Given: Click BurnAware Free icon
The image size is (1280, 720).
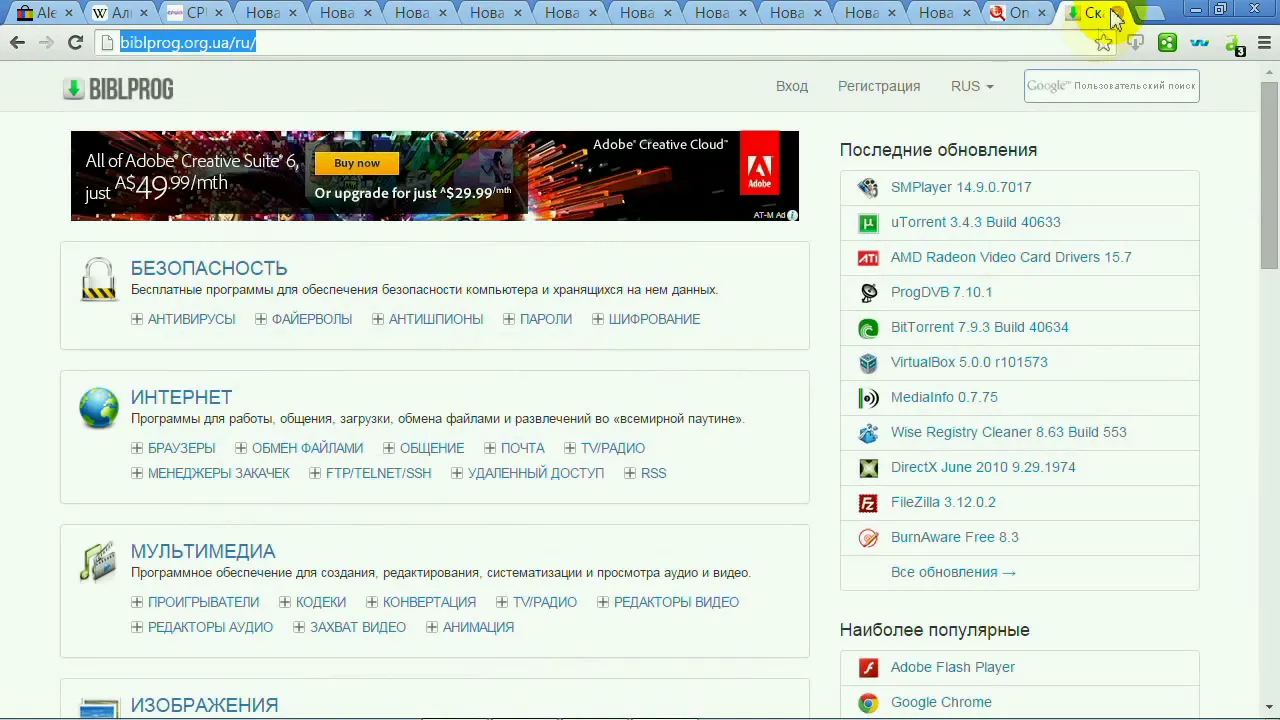Looking at the screenshot, I should click(868, 537).
